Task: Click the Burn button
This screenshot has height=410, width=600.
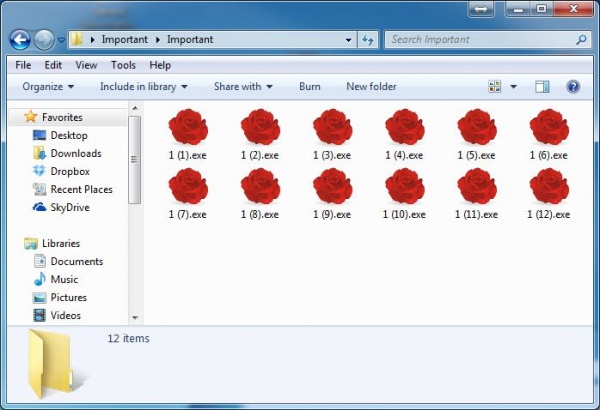Action: click(309, 87)
